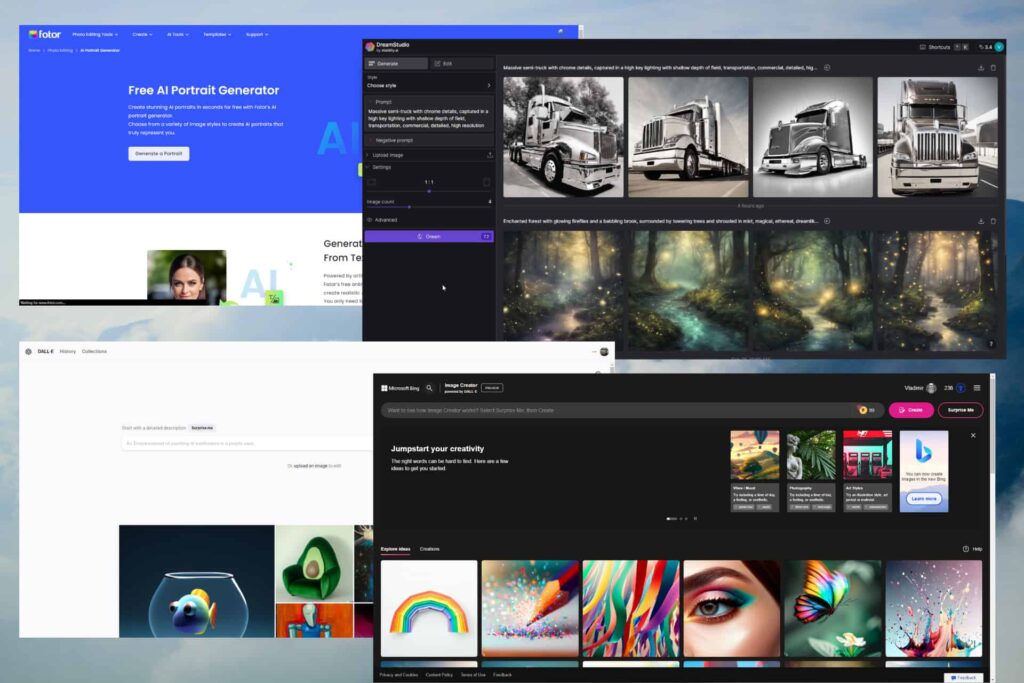Download the semi-truck image set
The image size is (1024, 683).
[x=981, y=68]
